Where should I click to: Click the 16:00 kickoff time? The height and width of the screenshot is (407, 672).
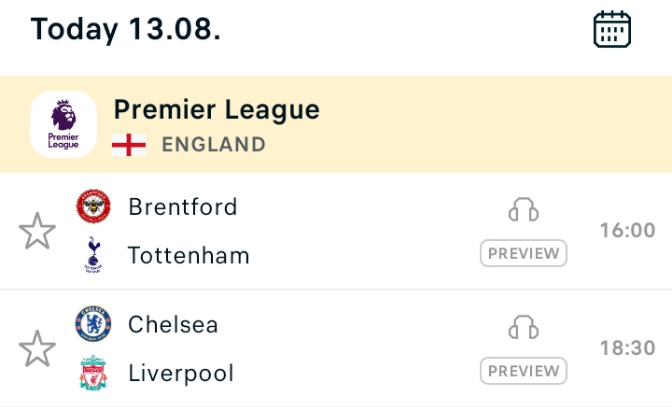(x=627, y=230)
